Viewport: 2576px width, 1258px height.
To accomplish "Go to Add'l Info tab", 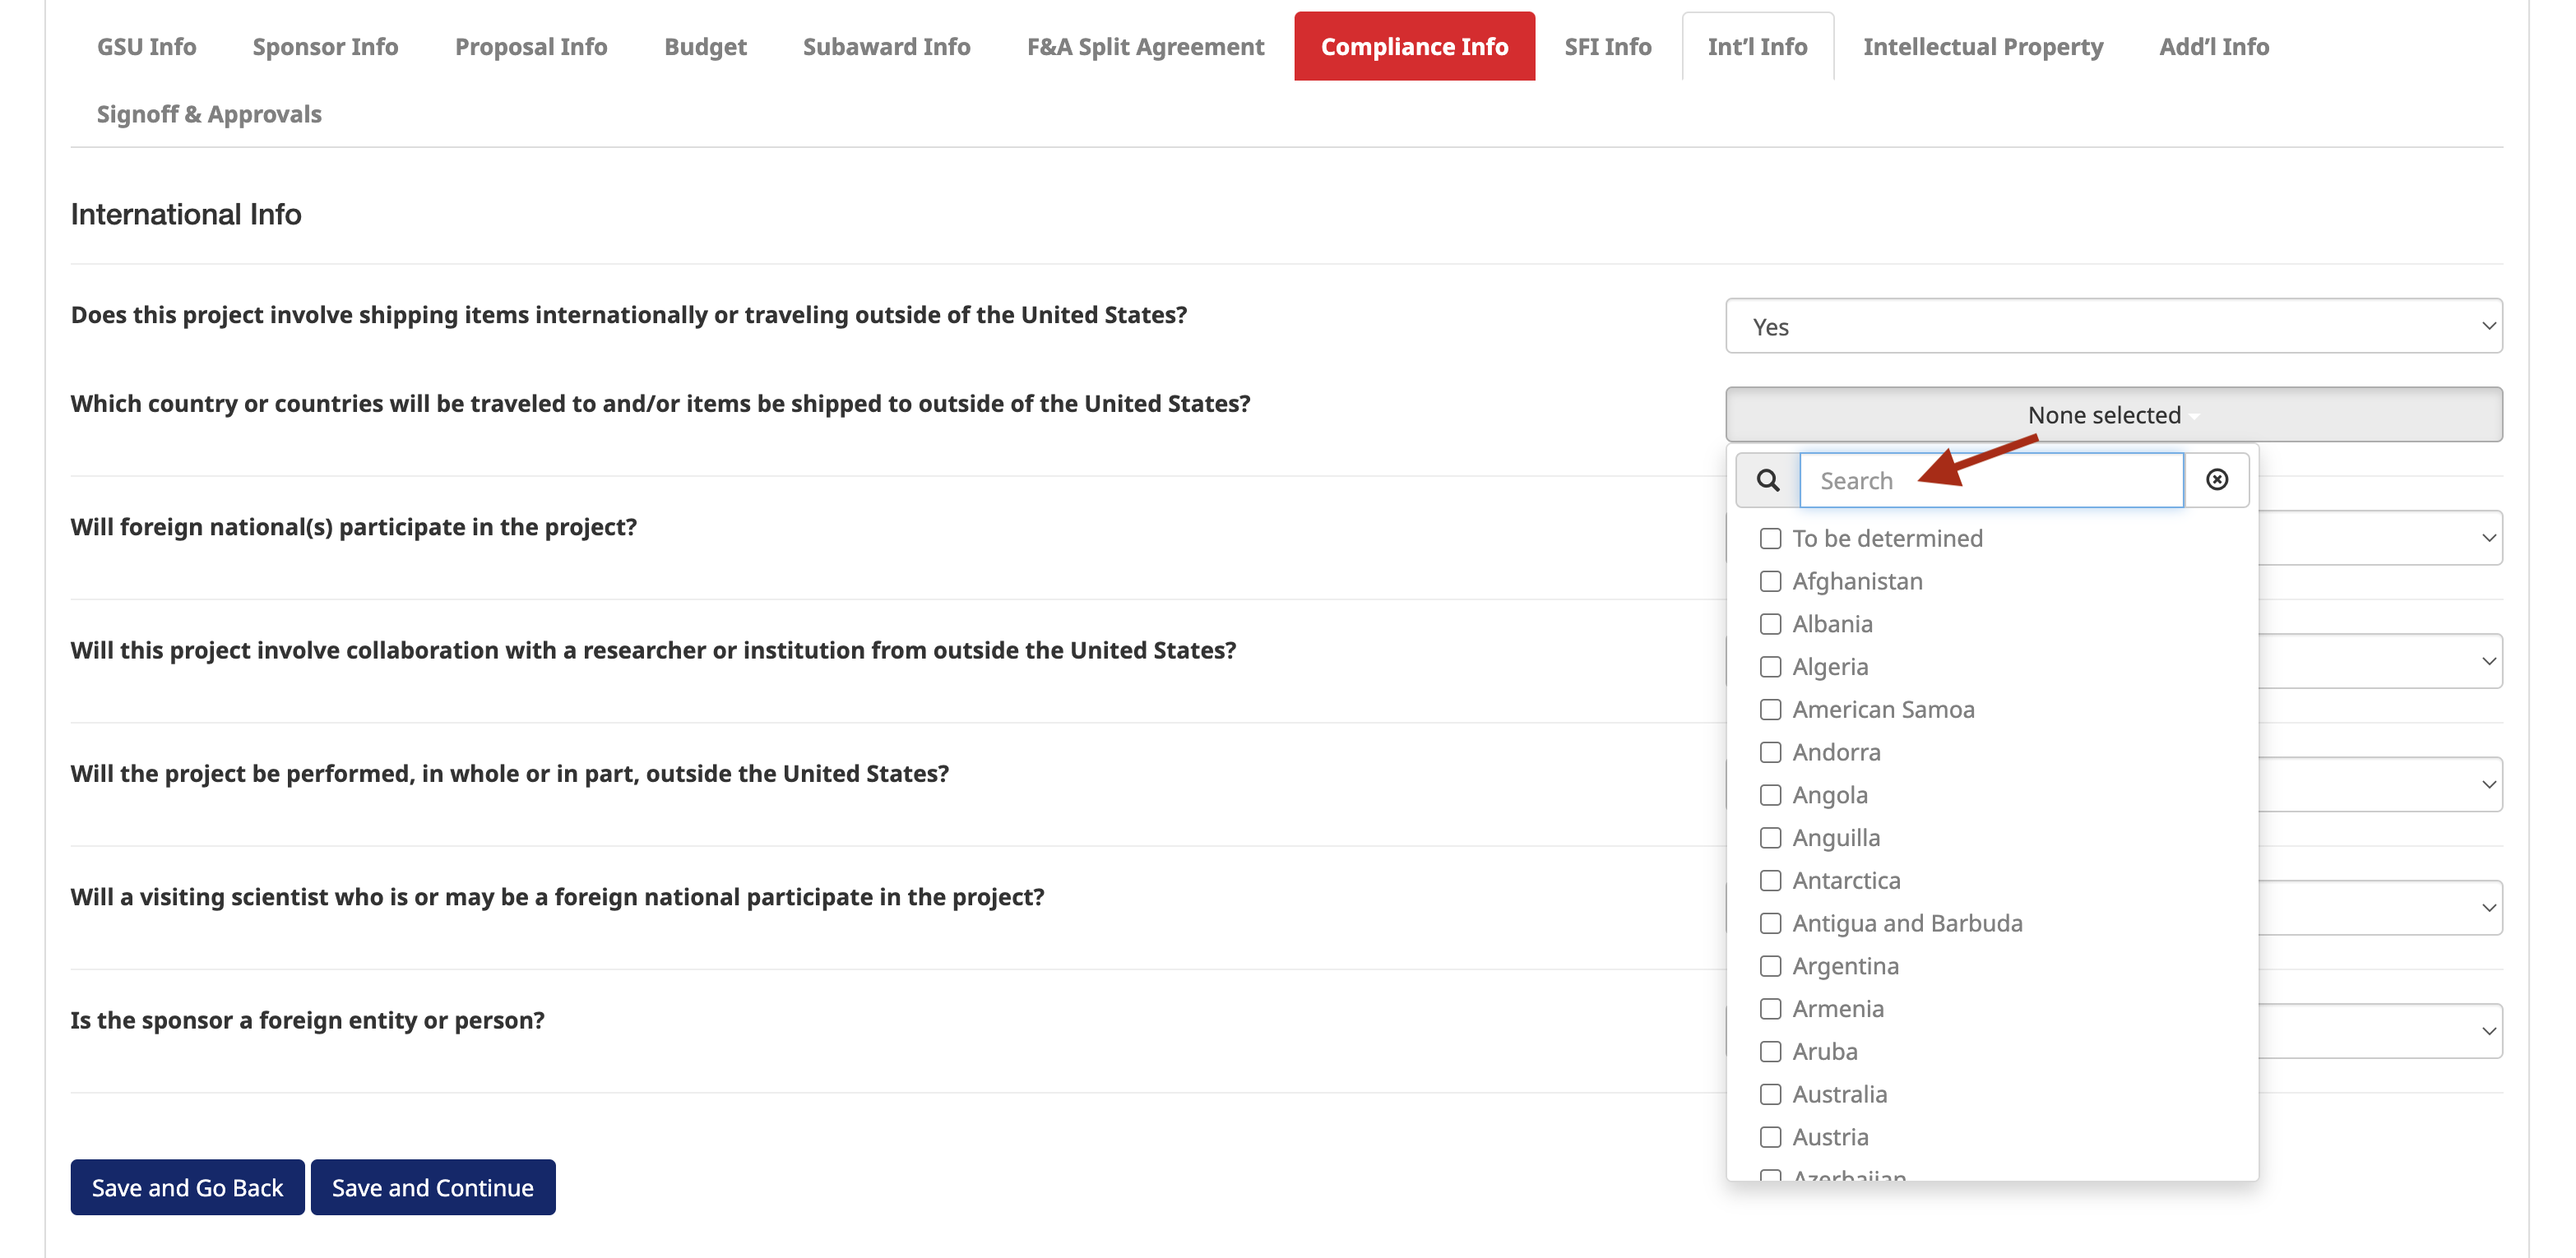I will tap(2214, 47).
